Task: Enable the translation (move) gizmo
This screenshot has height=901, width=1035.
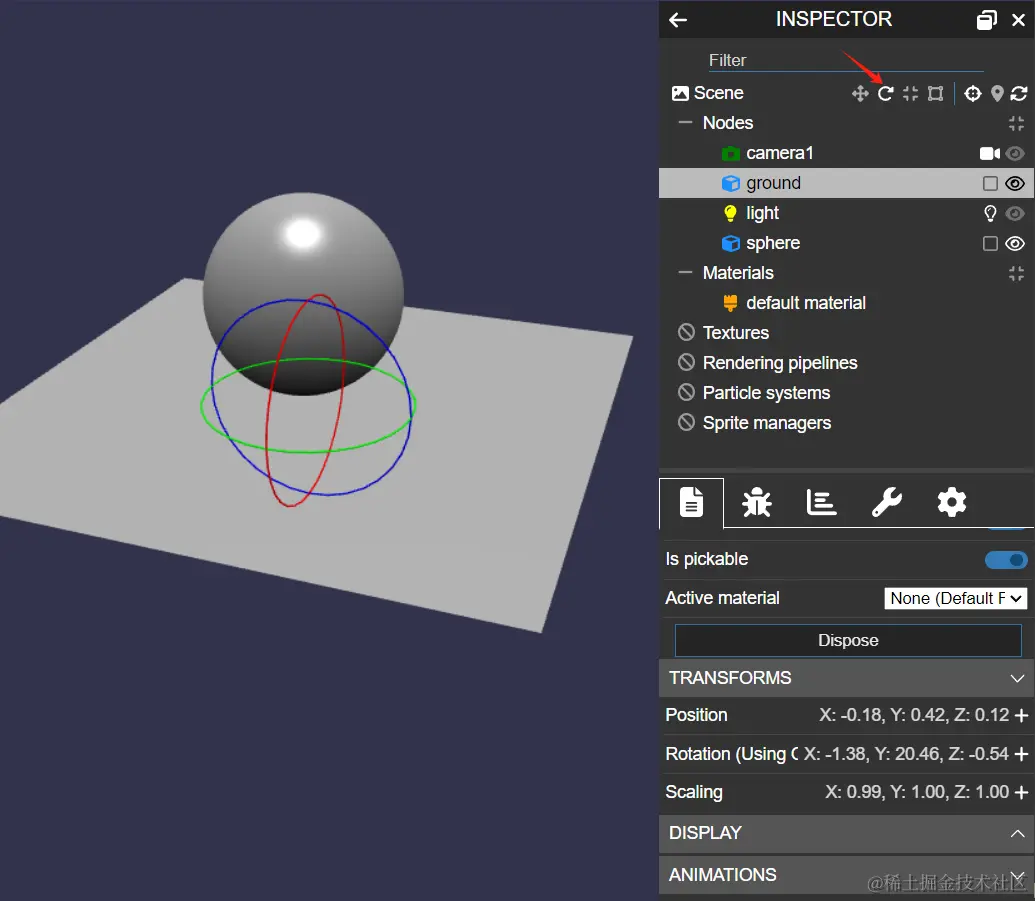Action: click(x=860, y=94)
